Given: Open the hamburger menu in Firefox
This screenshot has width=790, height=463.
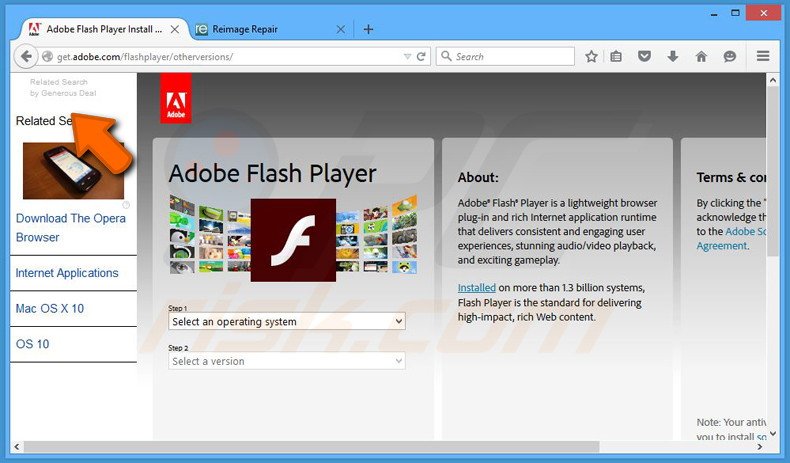Looking at the screenshot, I should (763, 57).
